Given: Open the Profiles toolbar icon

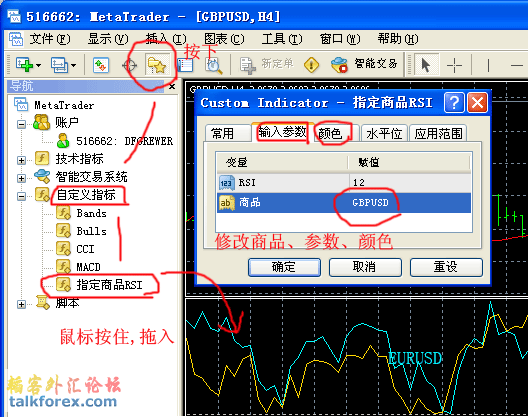Looking at the screenshot, I should point(60,65).
